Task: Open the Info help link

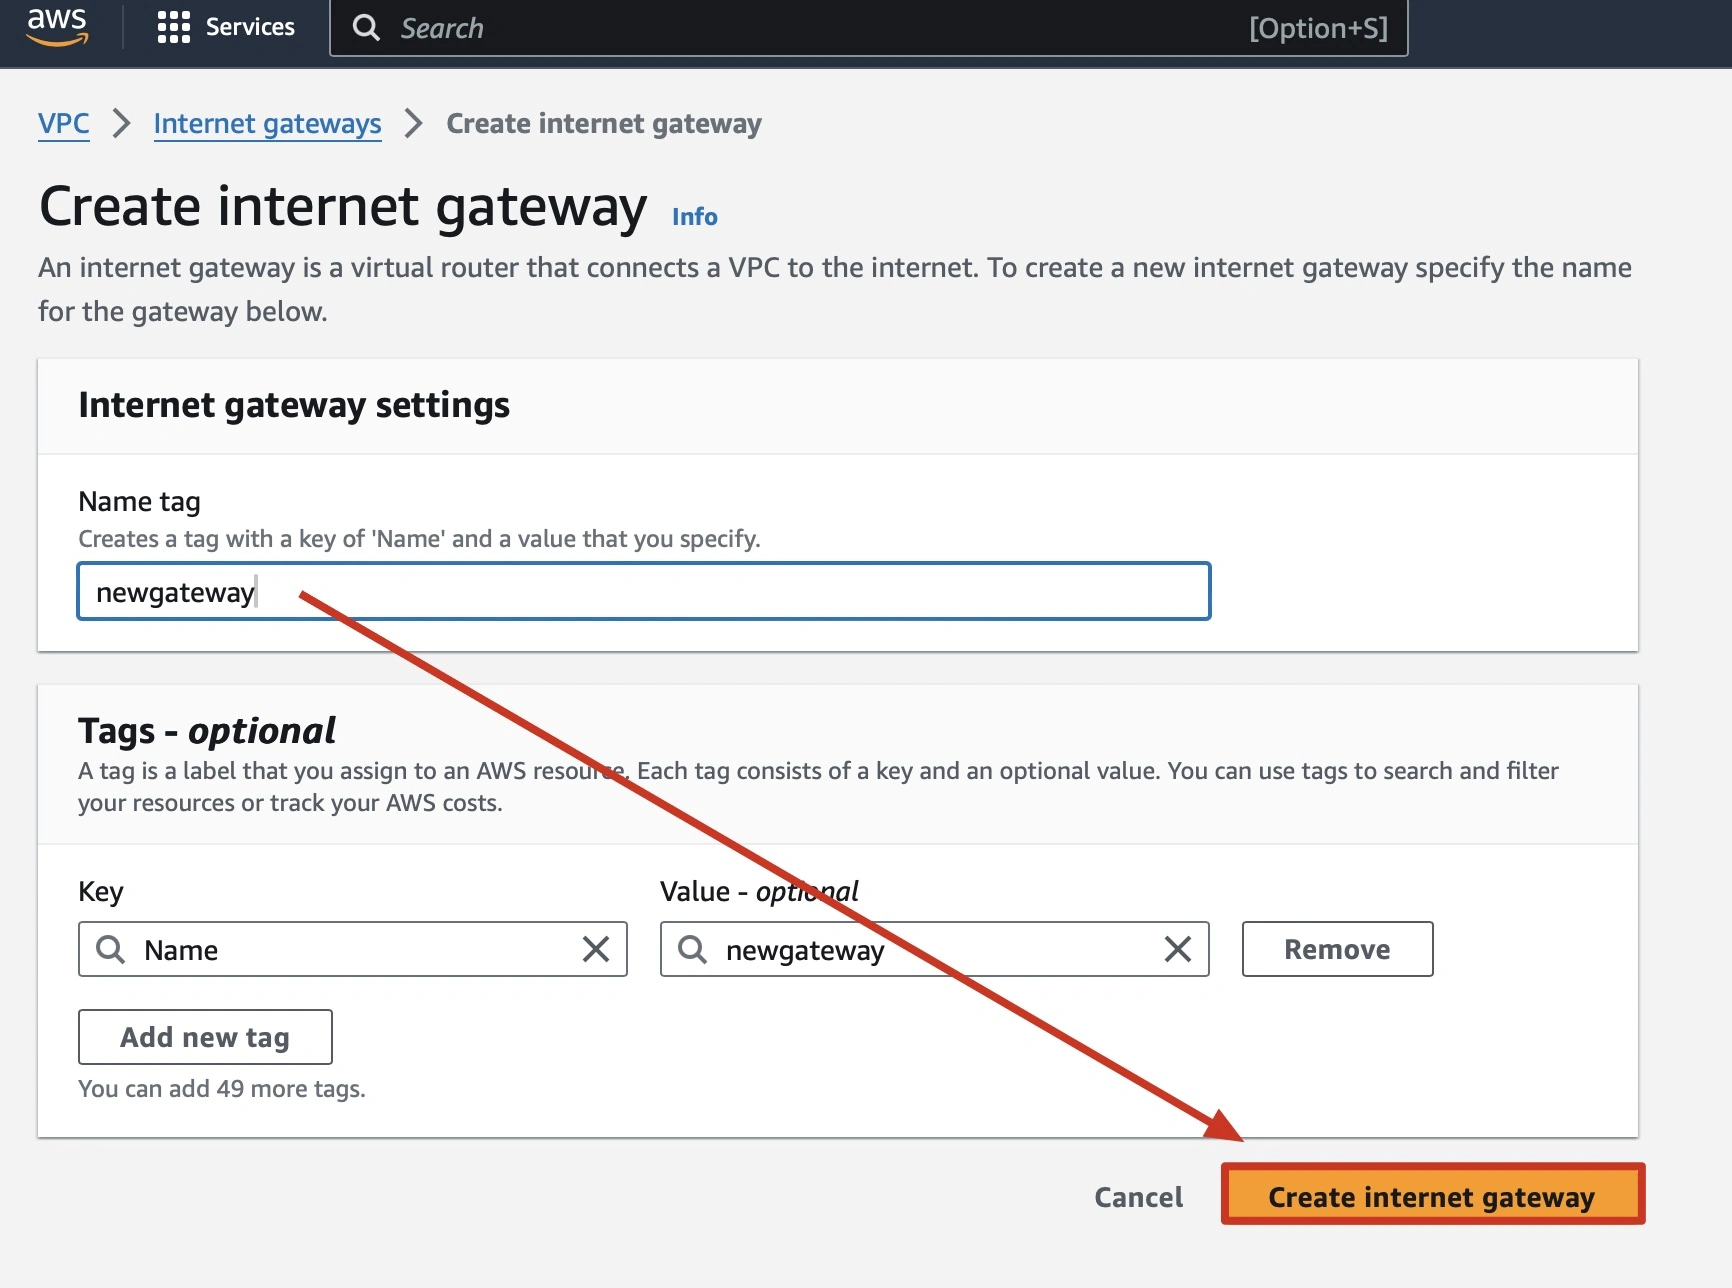Action: pyautogui.click(x=694, y=217)
